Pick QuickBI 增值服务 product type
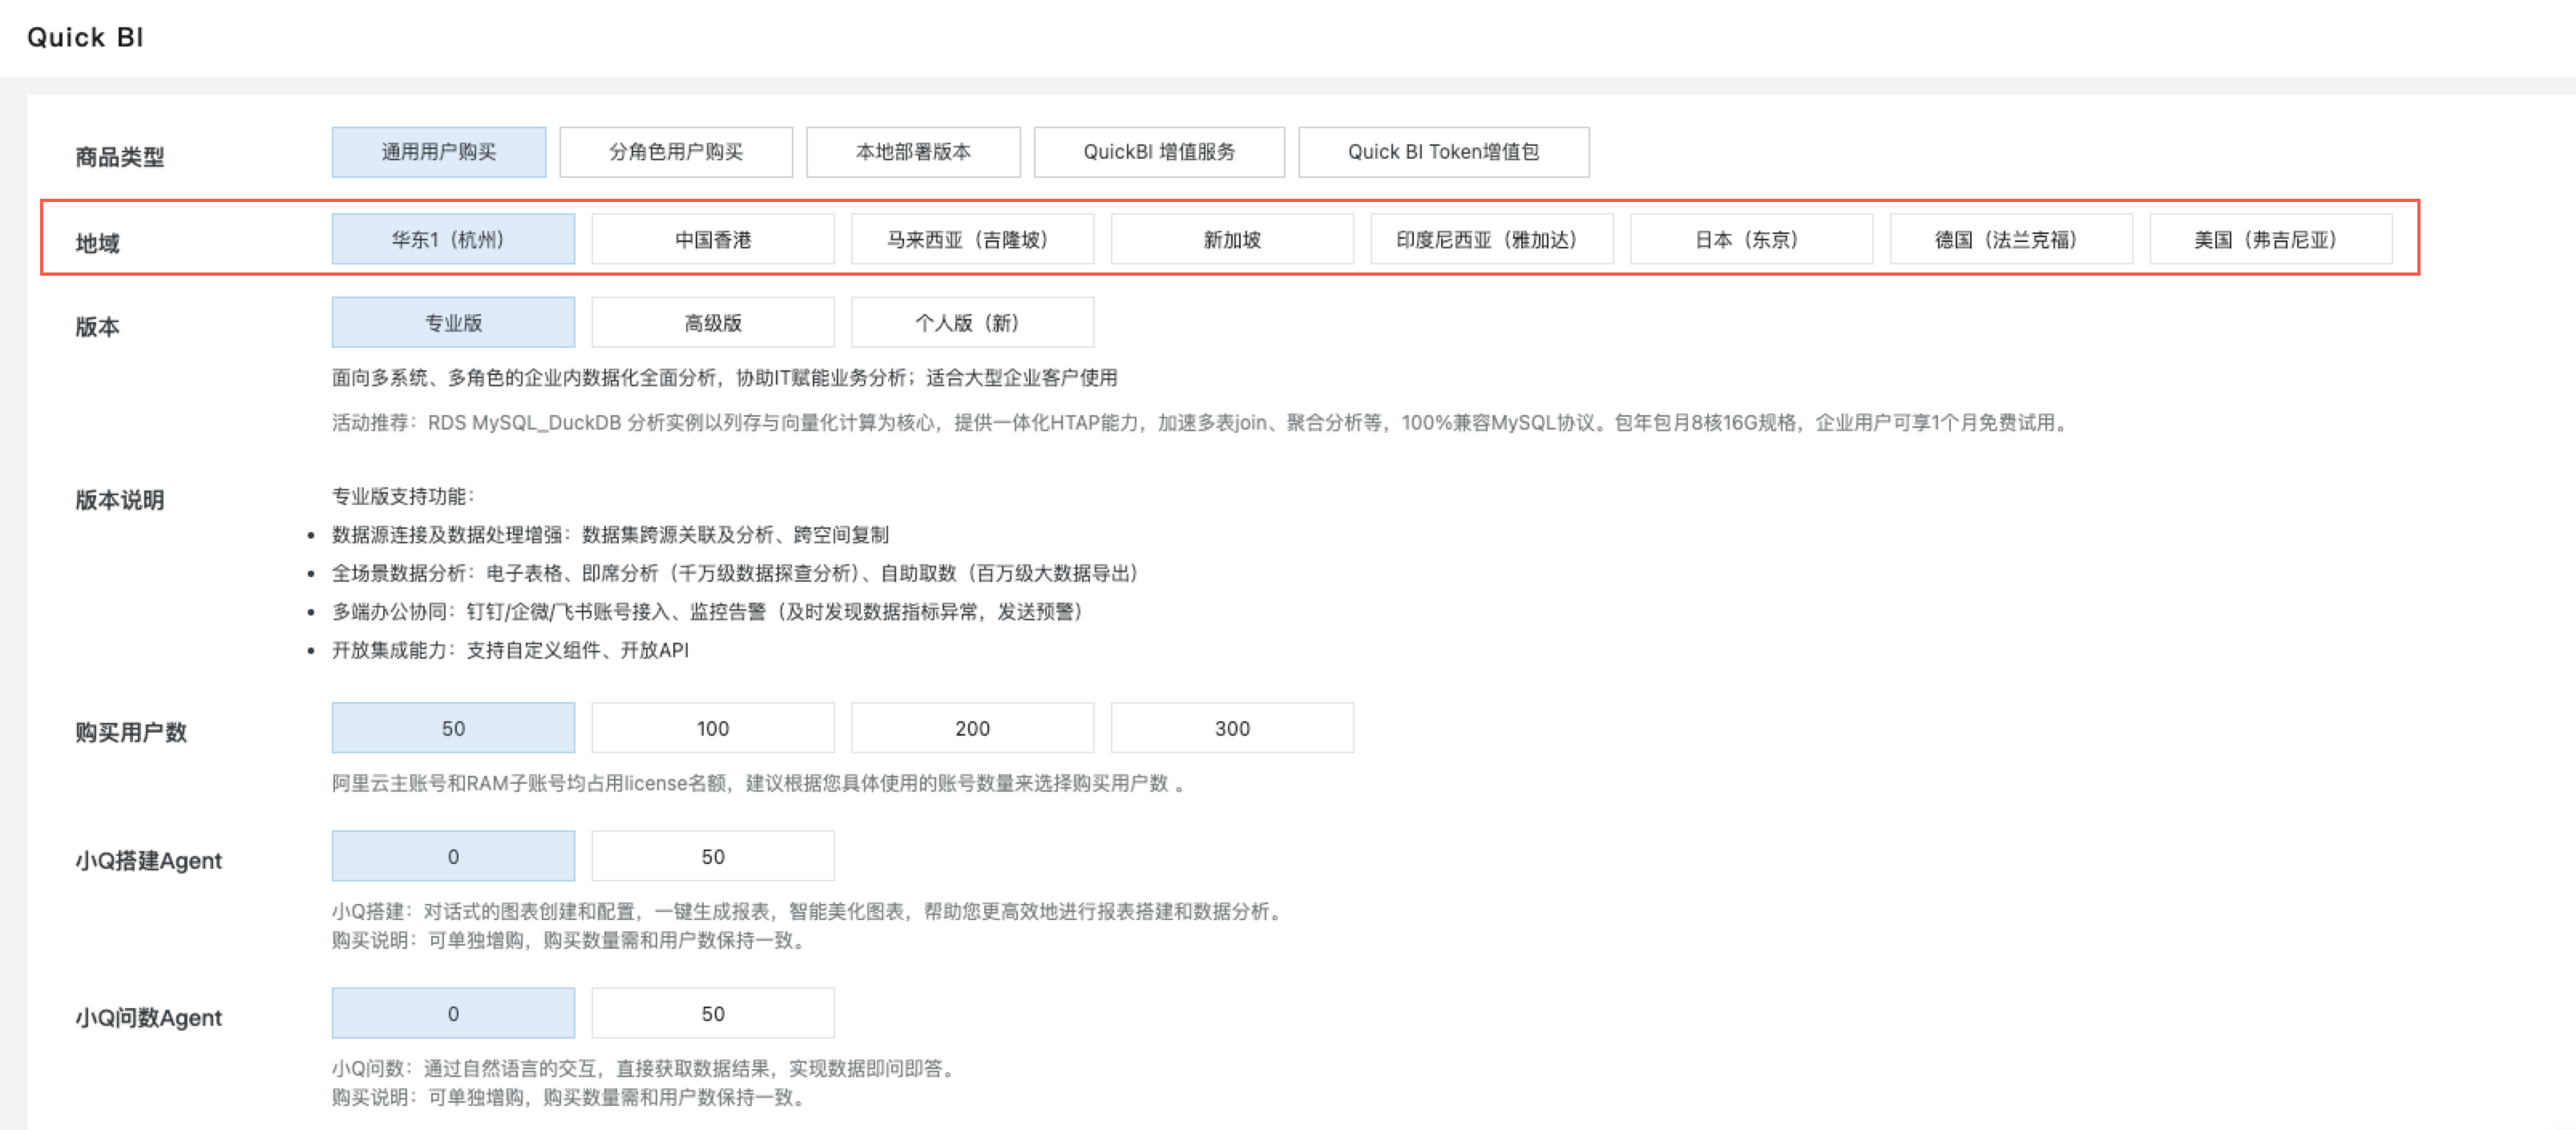Viewport: 2576px width, 1130px height. coord(1158,152)
